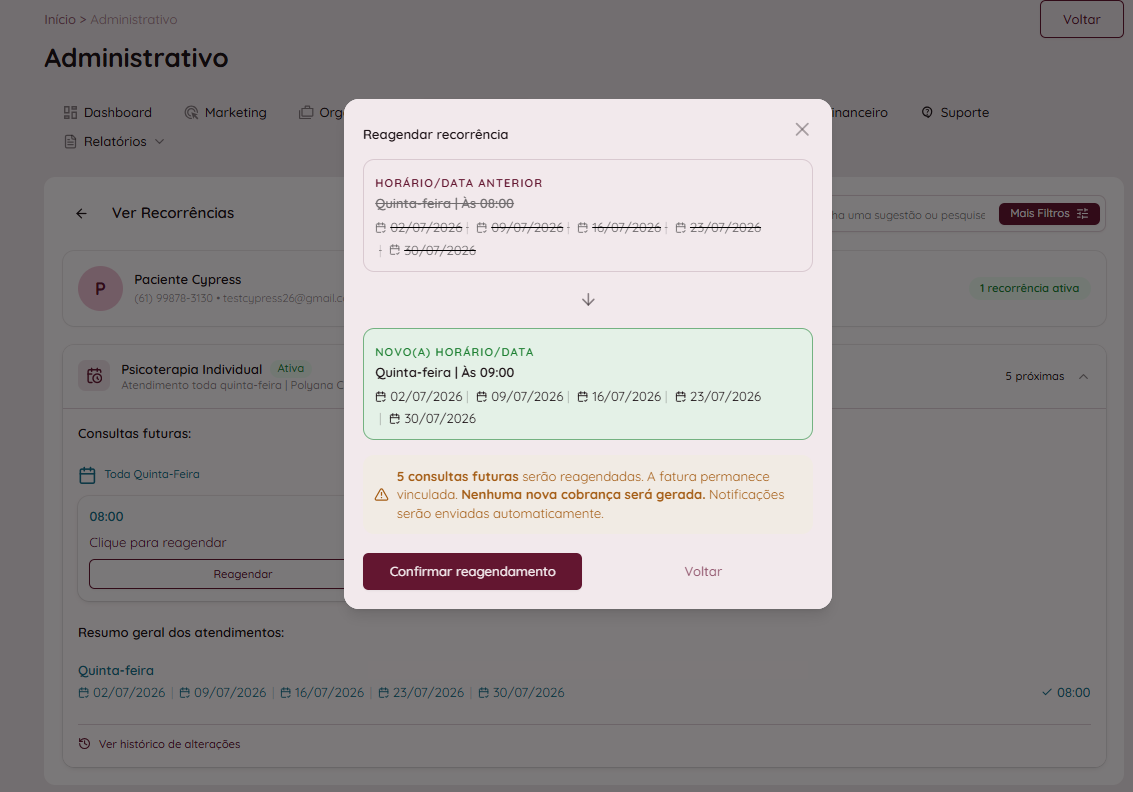The height and width of the screenshot is (792, 1133).
Task: Click the Paciente Cypress name
Action: (x=187, y=280)
